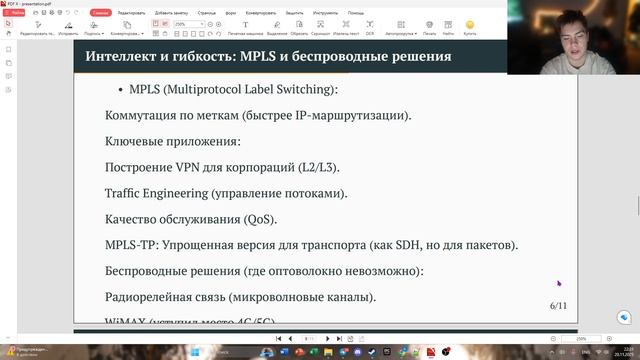Click the Найти search icon
The height and width of the screenshot is (360, 640).
click(448, 25)
